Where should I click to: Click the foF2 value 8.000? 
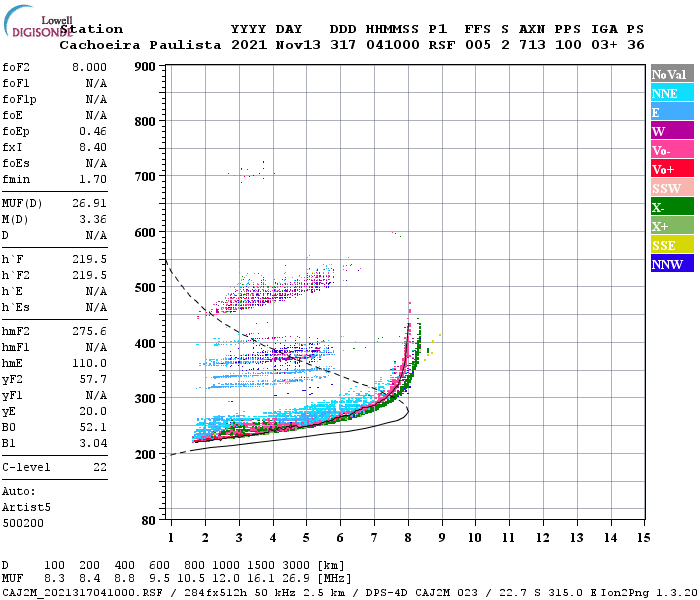(x=89, y=67)
